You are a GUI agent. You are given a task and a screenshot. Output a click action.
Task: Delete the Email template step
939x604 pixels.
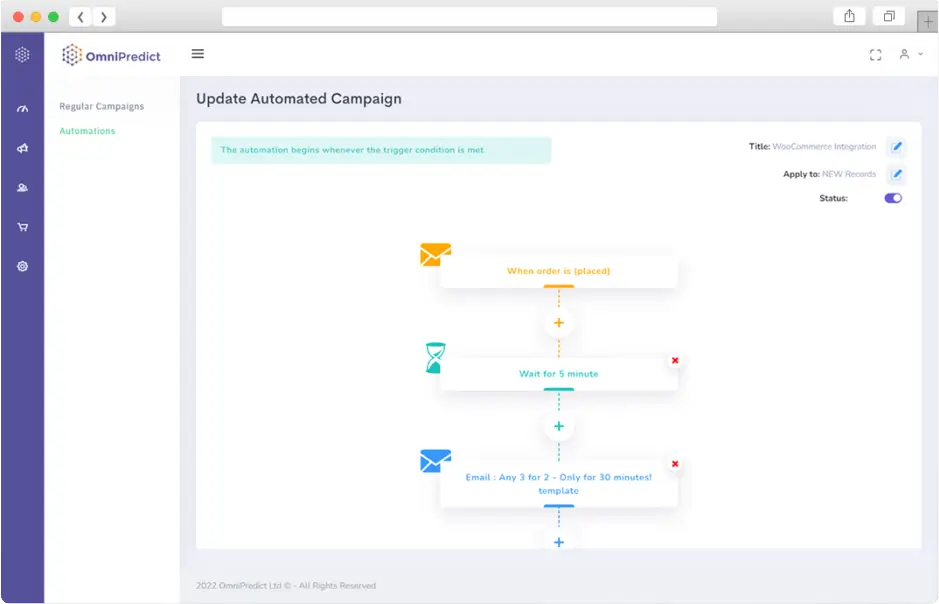(675, 464)
